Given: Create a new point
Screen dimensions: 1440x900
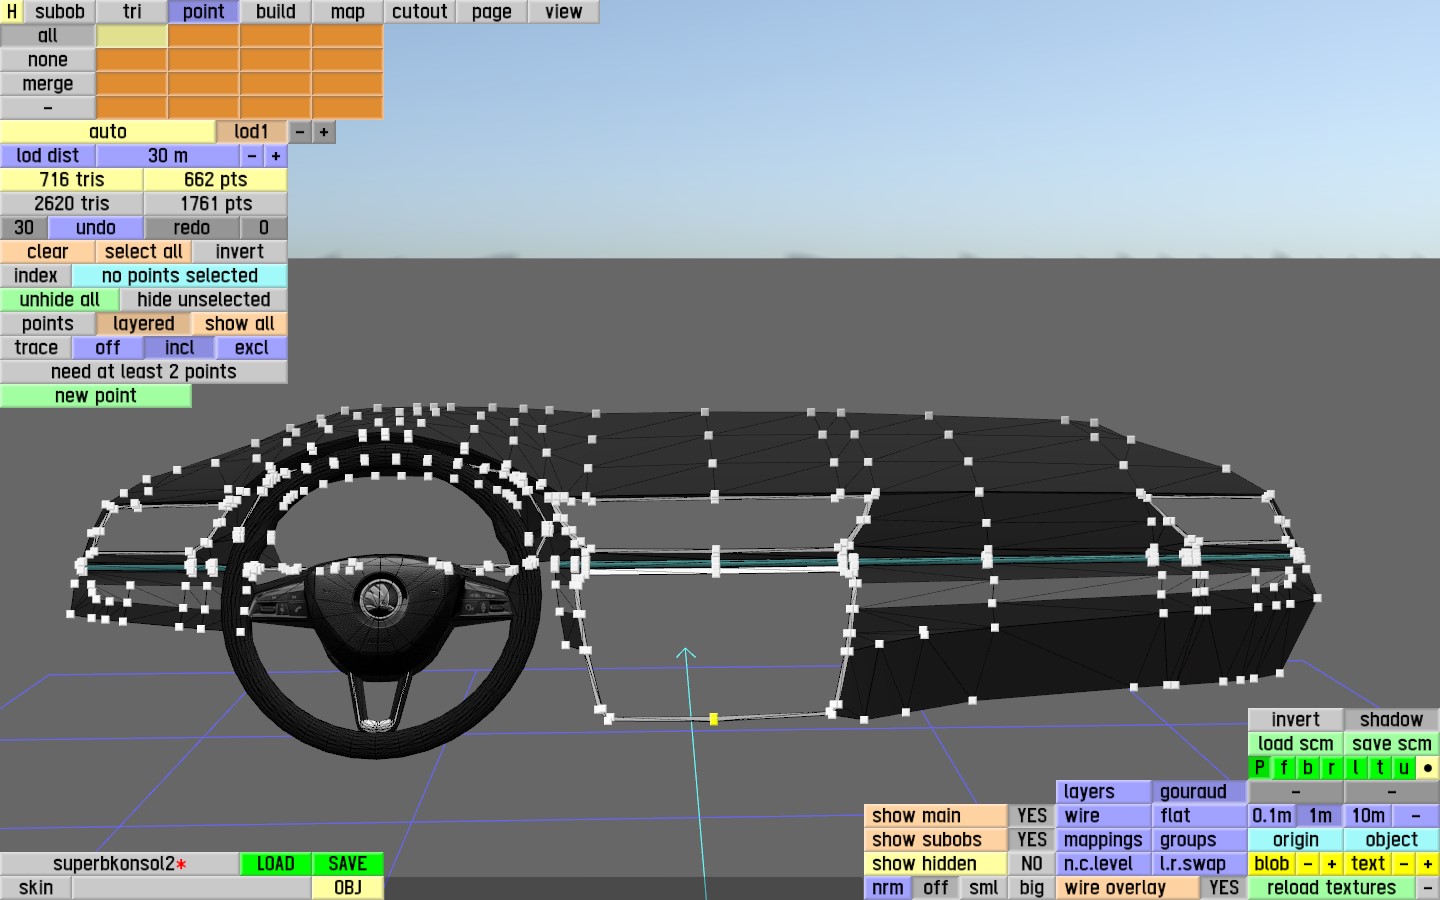Looking at the screenshot, I should point(96,396).
